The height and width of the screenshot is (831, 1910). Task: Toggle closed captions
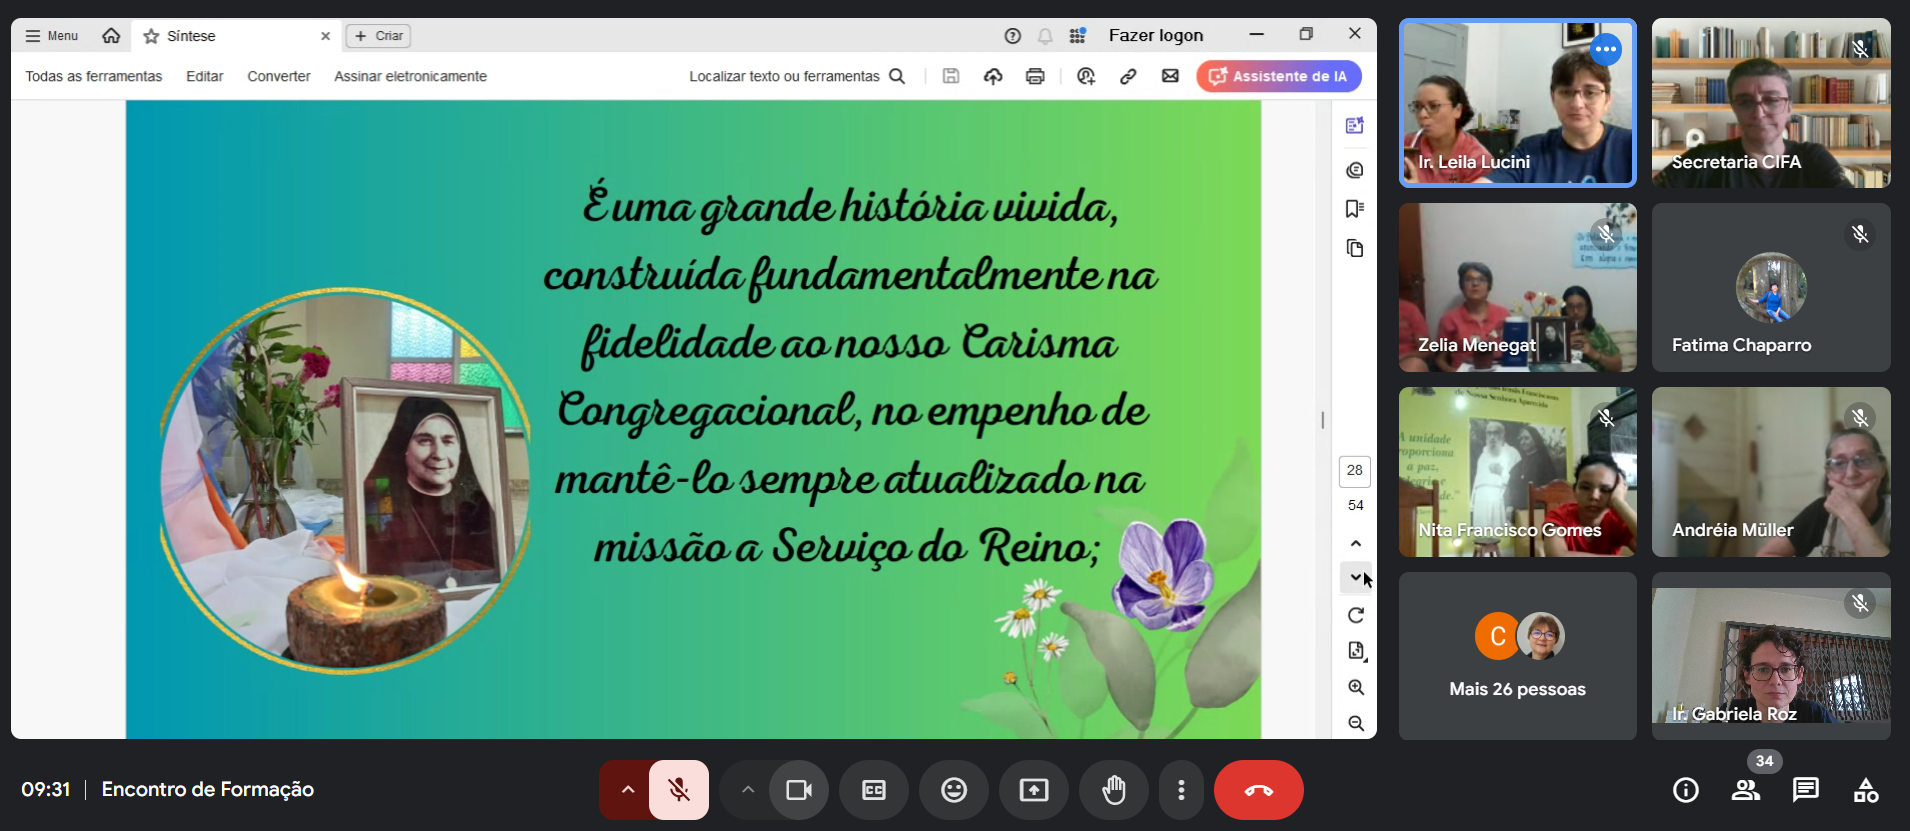click(874, 790)
